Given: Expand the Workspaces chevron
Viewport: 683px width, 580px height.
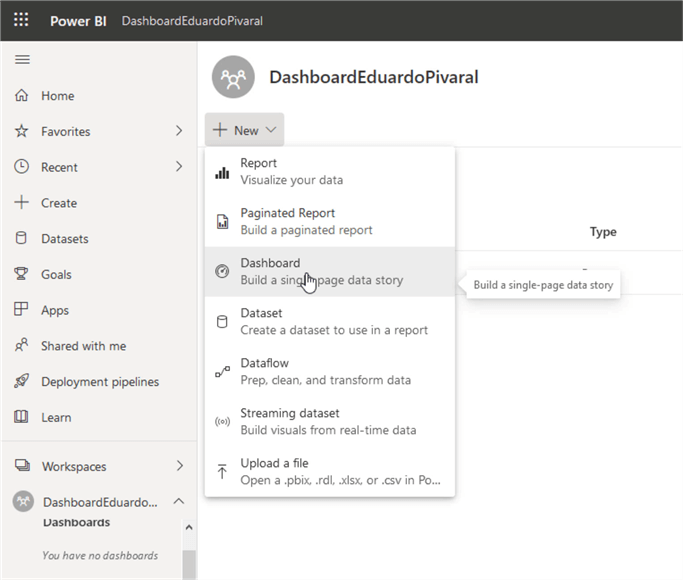Looking at the screenshot, I should coord(179,466).
